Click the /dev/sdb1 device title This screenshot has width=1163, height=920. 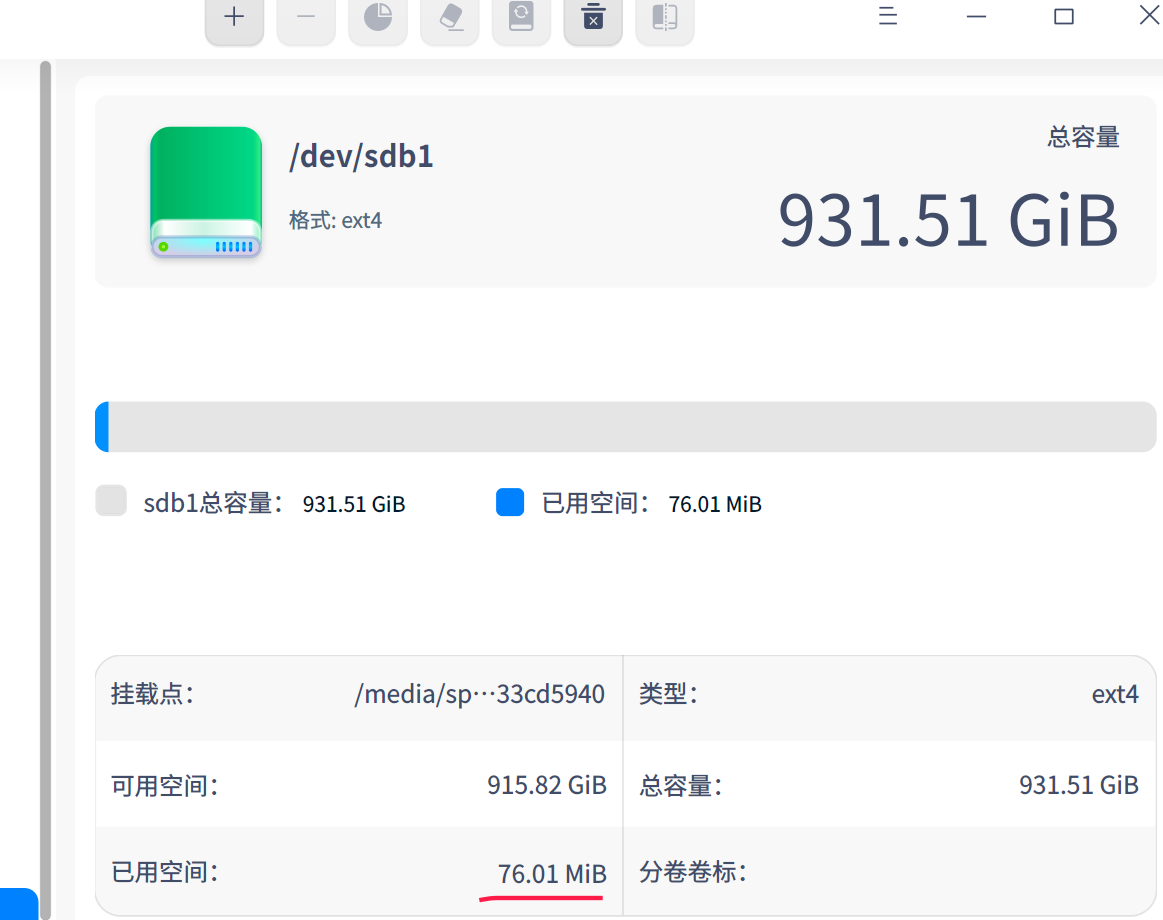pos(361,157)
